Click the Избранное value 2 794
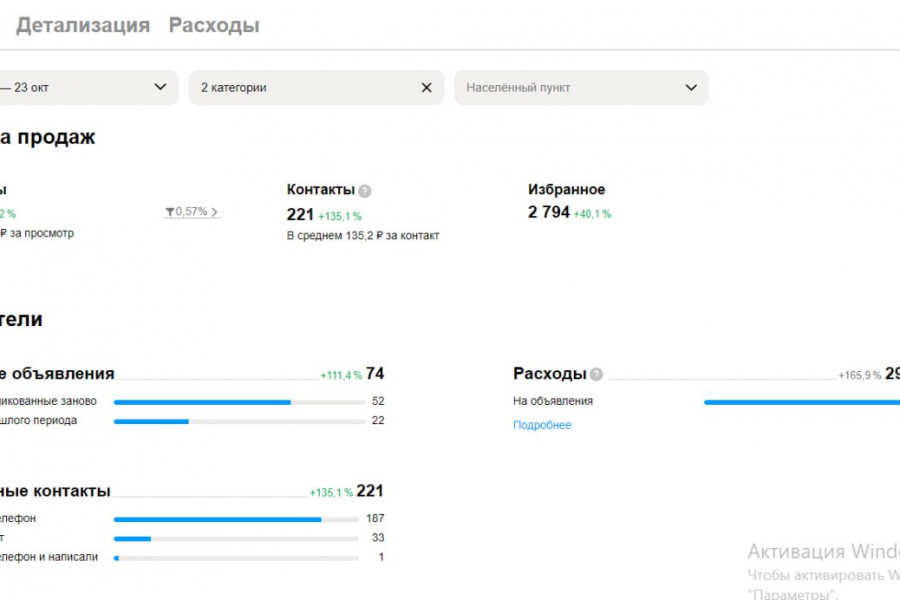Viewport: 900px width, 600px height. (549, 212)
